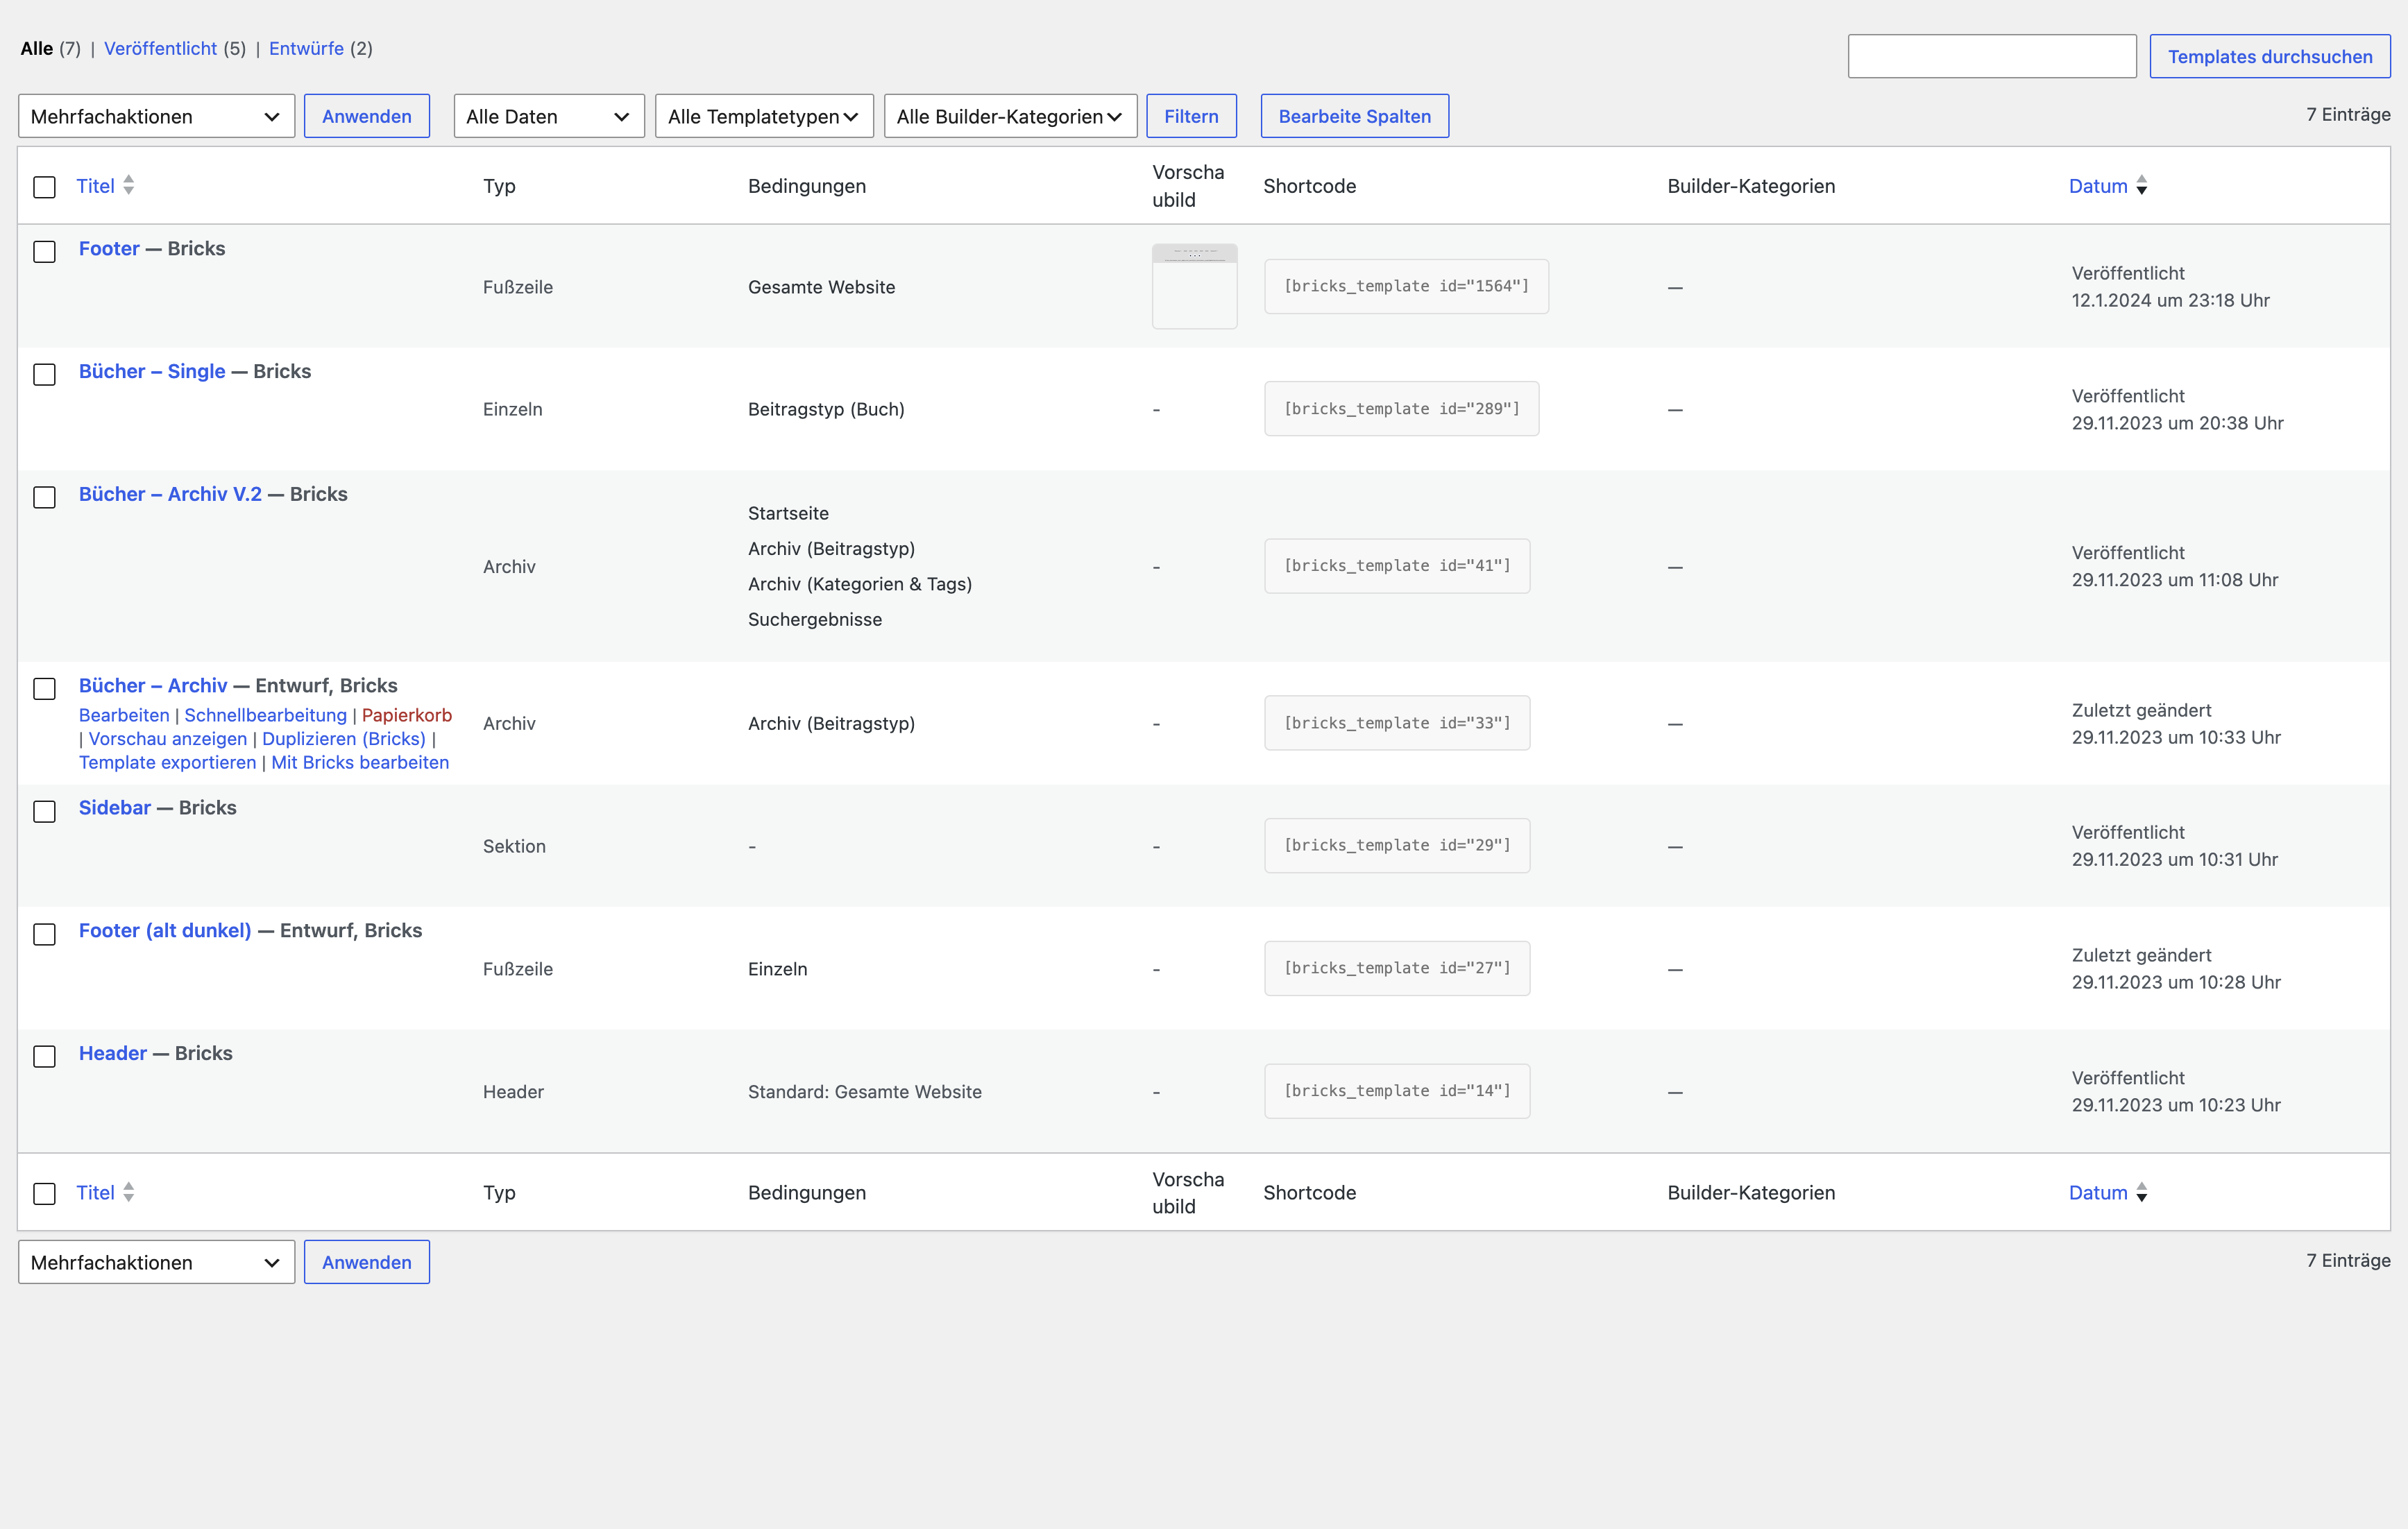Tick the checkbox for the Footer template
Viewport: 2408px width, 1529px height.
44,251
